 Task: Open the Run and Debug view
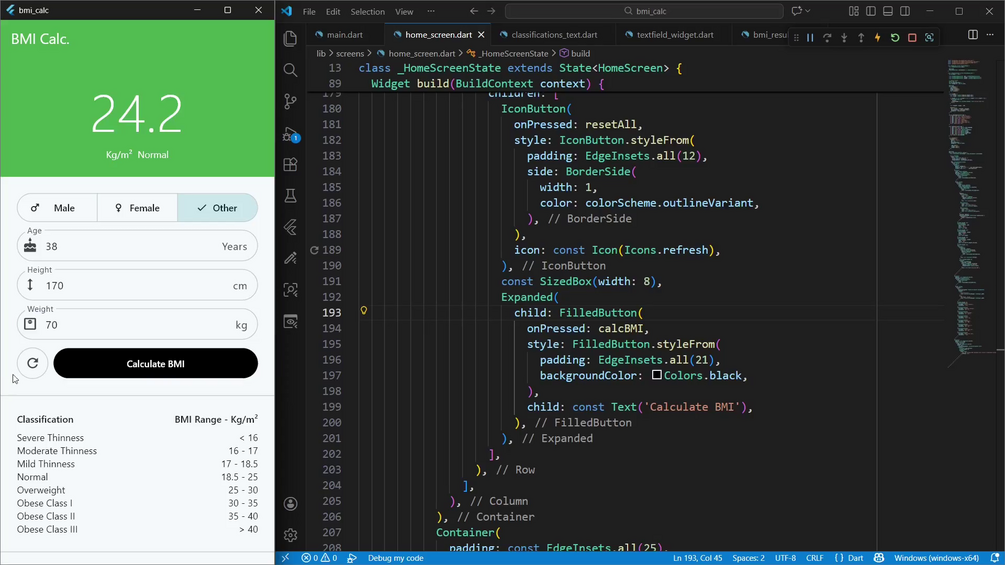click(x=290, y=133)
